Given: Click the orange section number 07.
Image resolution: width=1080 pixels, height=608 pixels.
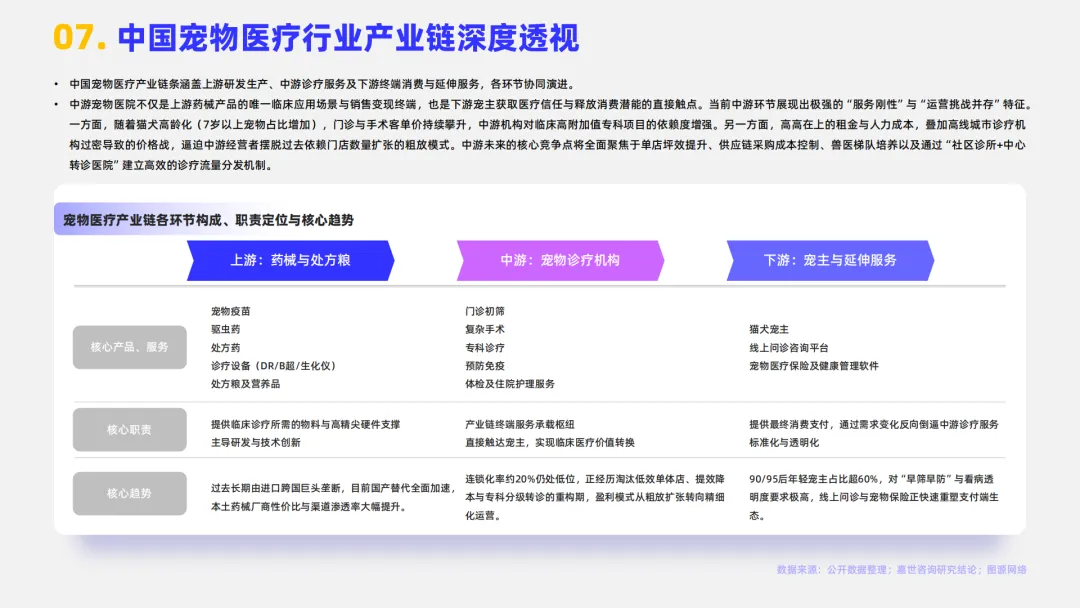Looking at the screenshot, I should point(80,38).
